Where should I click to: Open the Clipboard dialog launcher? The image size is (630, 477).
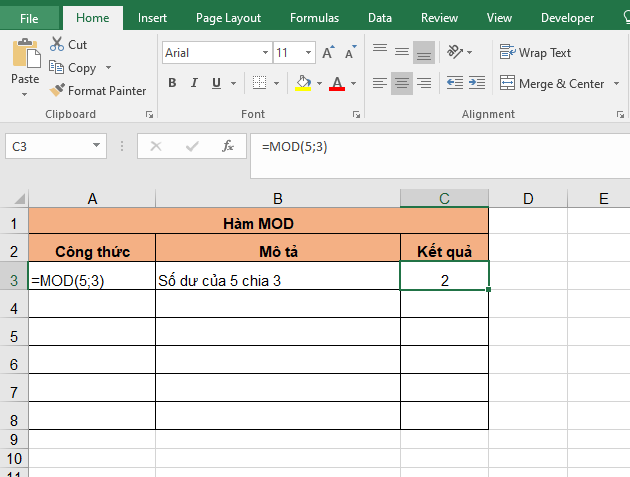tap(149, 115)
